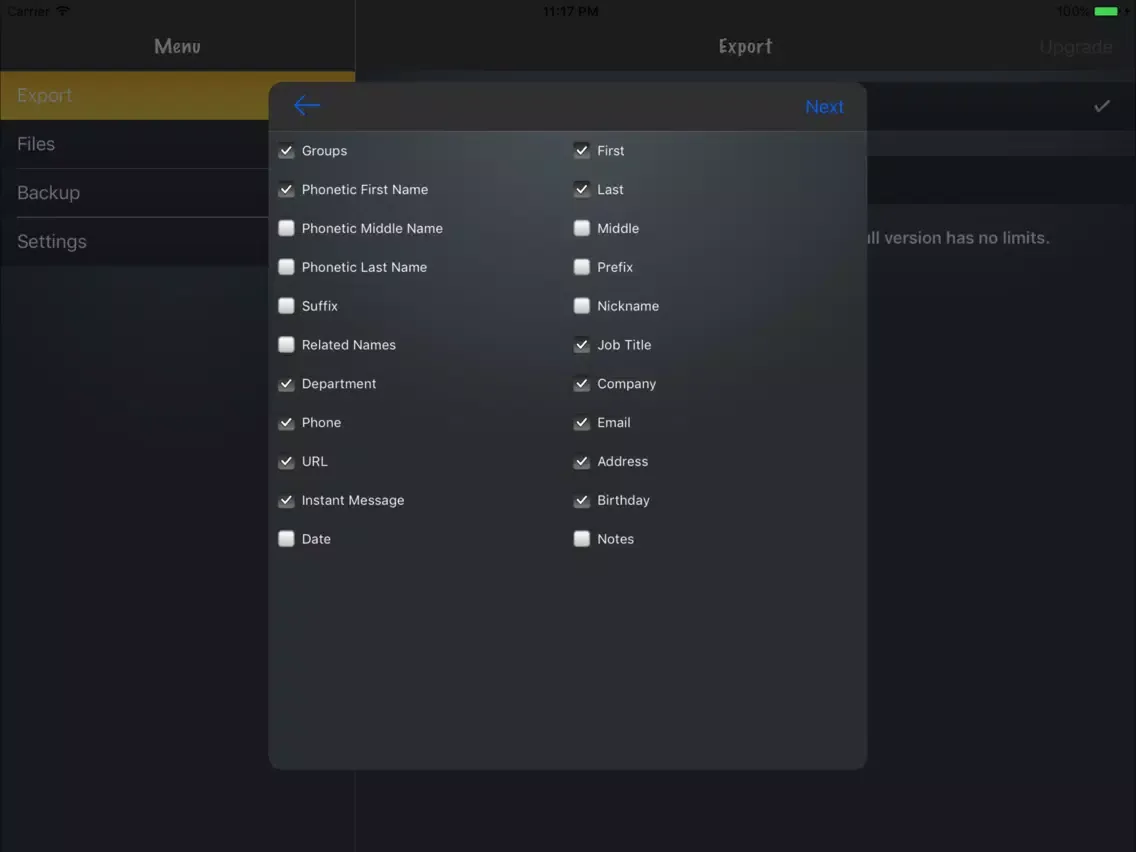Uncheck the Company checkbox
Image resolution: width=1136 pixels, height=852 pixels.
point(582,384)
